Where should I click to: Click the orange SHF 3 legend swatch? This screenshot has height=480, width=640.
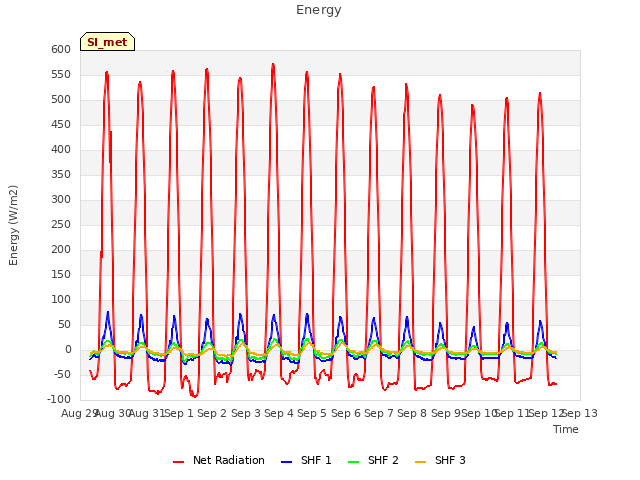[420, 462]
